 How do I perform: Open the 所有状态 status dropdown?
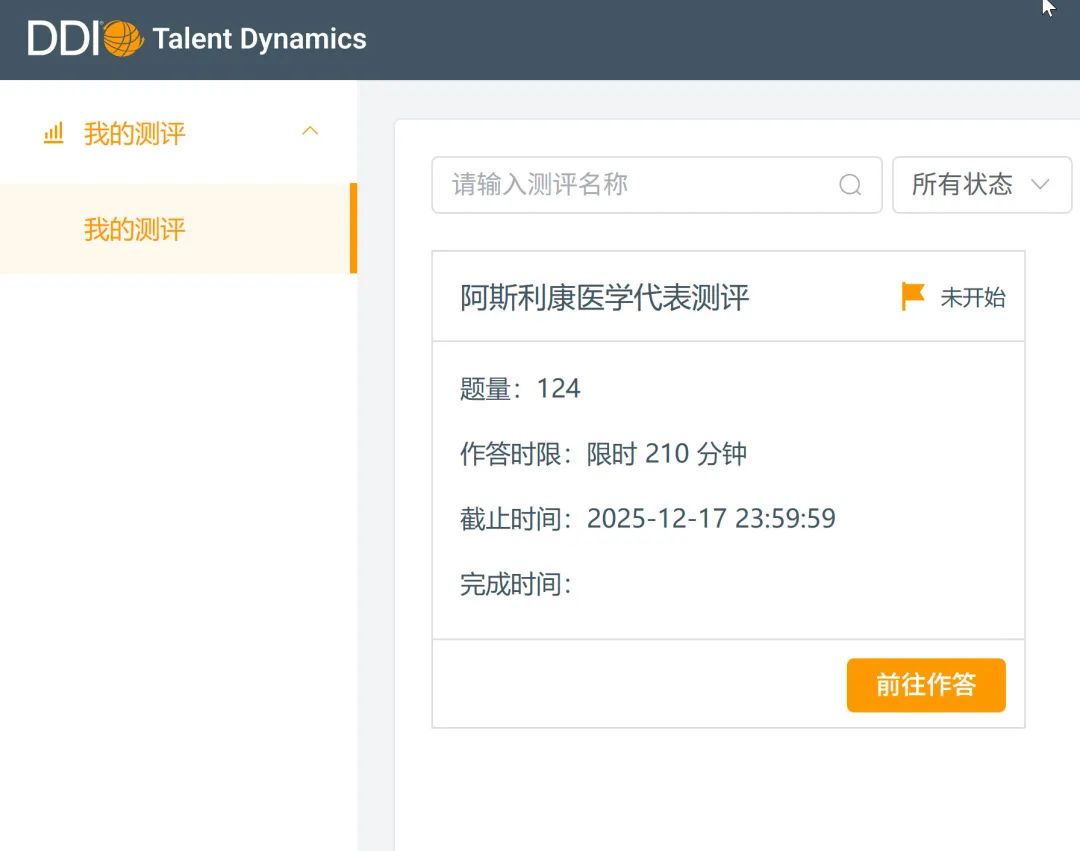point(982,185)
